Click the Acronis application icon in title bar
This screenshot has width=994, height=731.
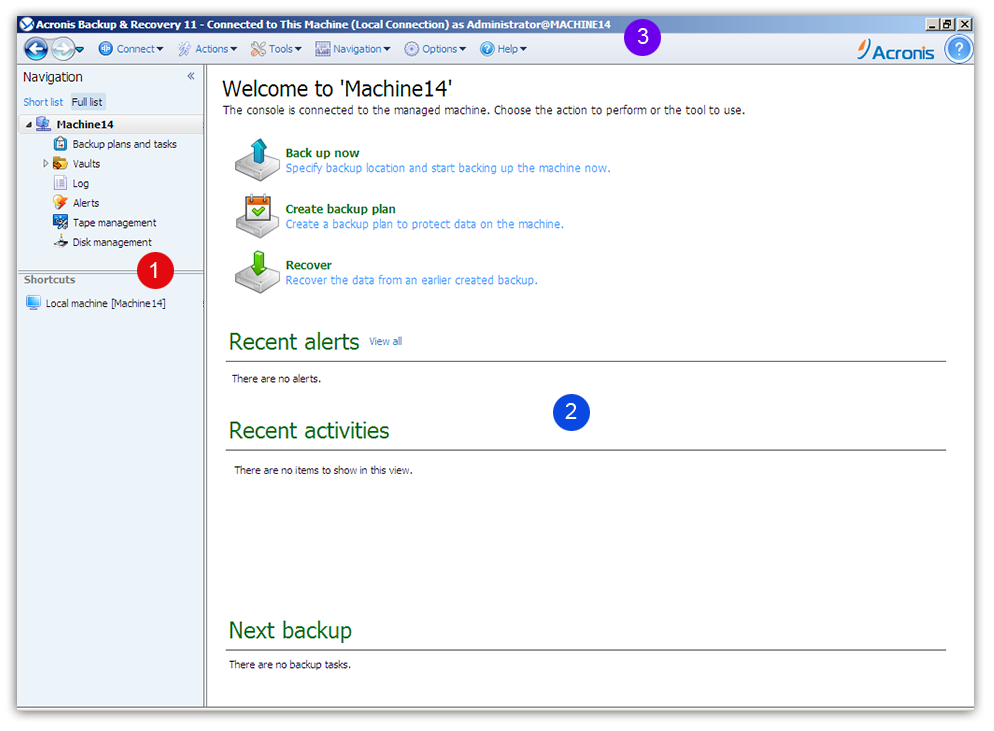click(x=27, y=24)
